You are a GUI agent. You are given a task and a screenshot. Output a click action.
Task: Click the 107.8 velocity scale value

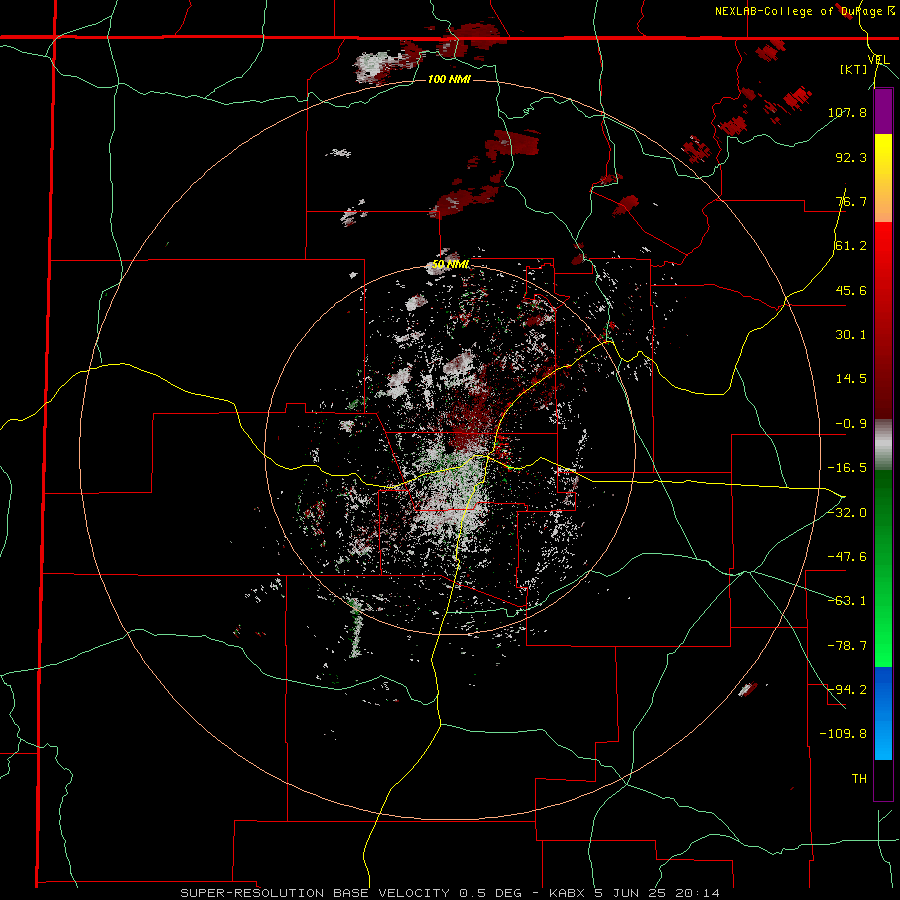coord(847,112)
